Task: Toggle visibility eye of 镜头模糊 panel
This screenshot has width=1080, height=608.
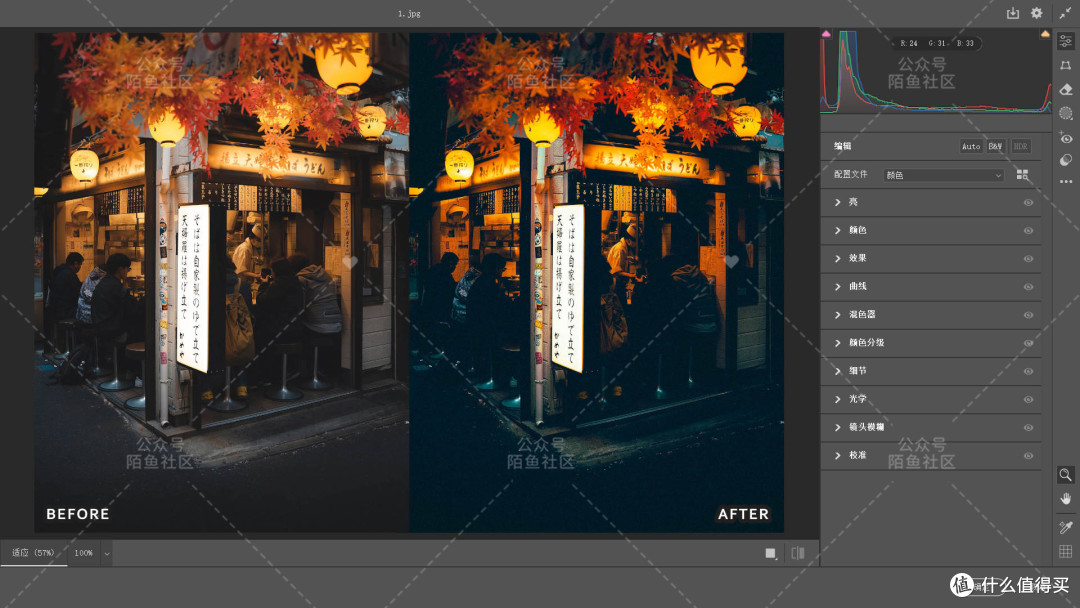Action: pyautogui.click(x=1028, y=428)
